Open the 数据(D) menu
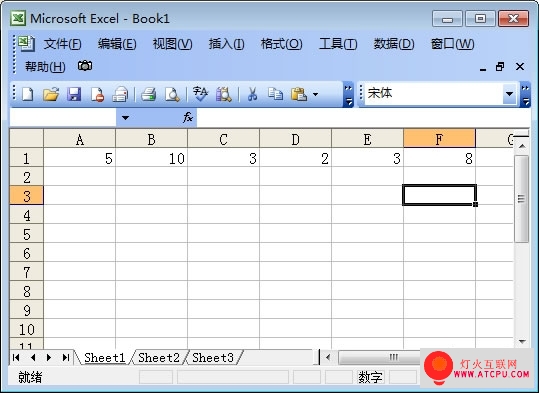This screenshot has width=539, height=393. (x=394, y=44)
